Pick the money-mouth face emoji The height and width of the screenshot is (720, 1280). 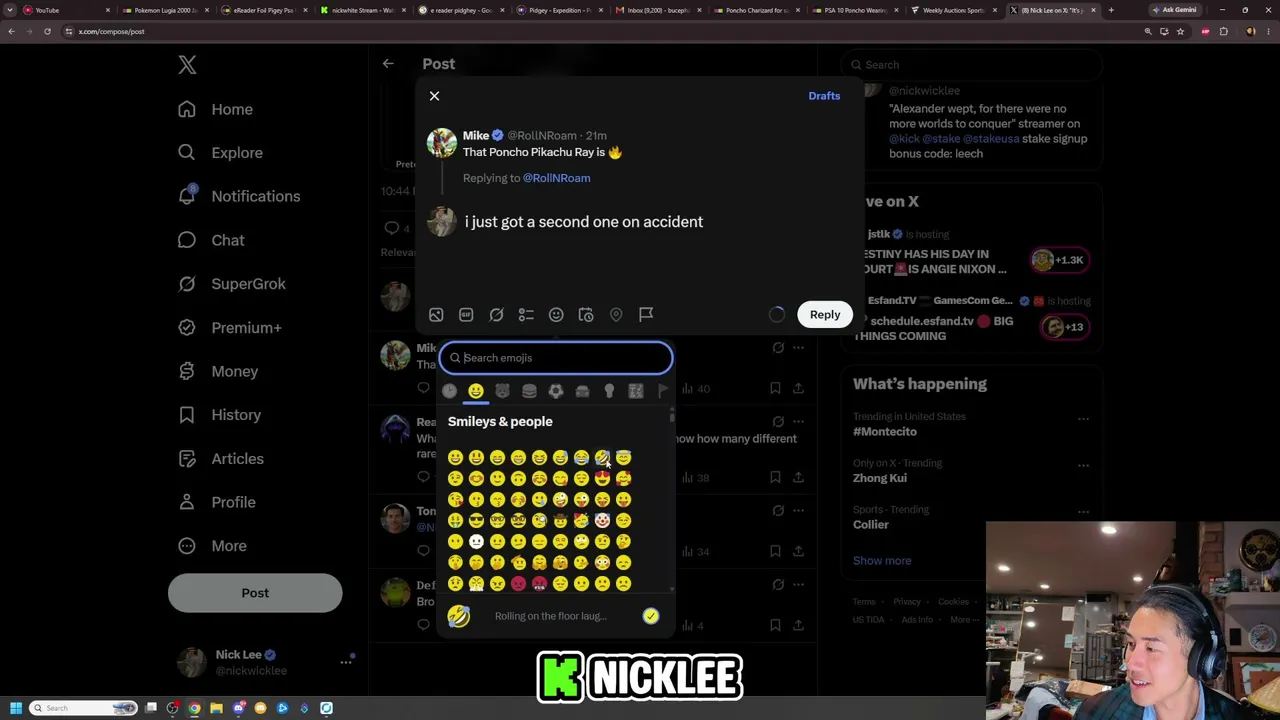tap(455, 521)
